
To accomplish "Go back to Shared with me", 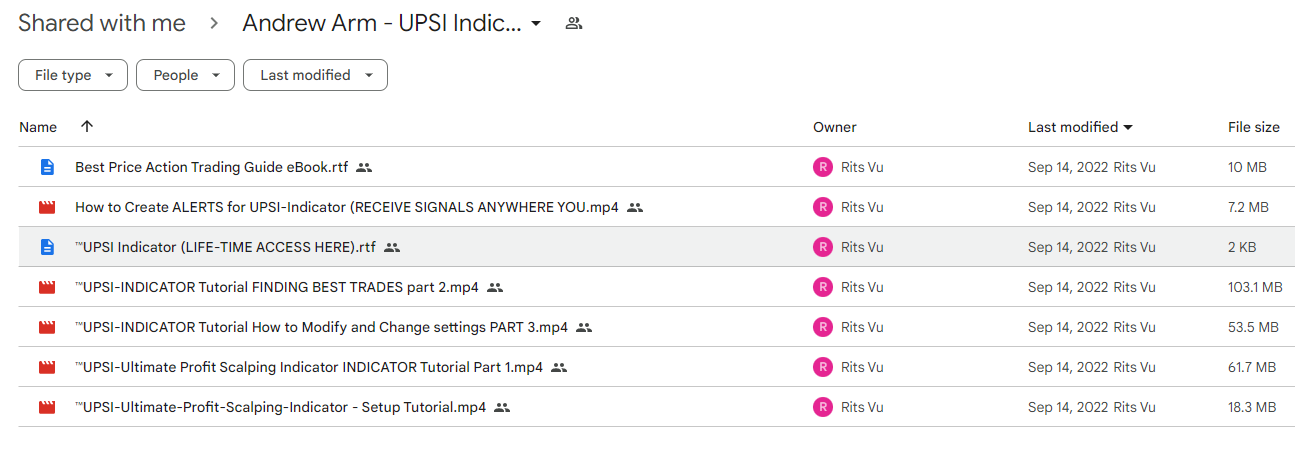I will [102, 24].
